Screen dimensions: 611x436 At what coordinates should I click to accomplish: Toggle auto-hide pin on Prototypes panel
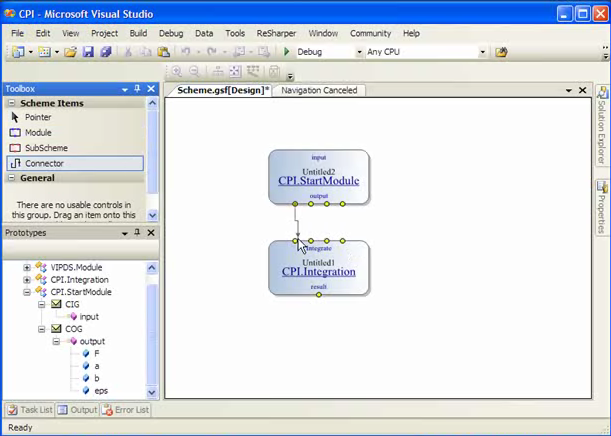tap(138, 233)
